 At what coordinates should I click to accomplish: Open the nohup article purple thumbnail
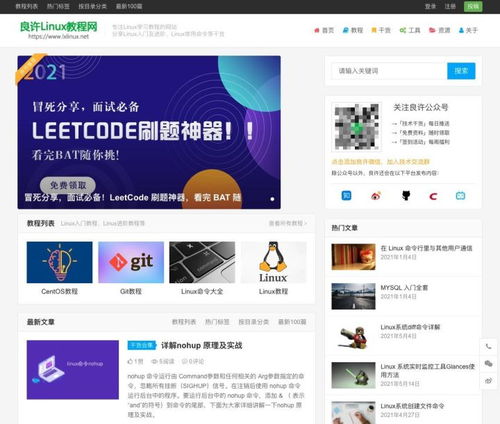73,370
